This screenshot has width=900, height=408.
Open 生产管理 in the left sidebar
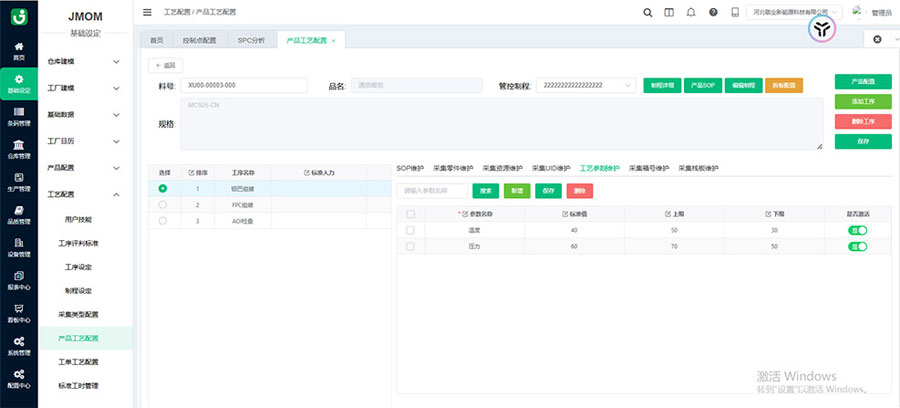(x=19, y=183)
